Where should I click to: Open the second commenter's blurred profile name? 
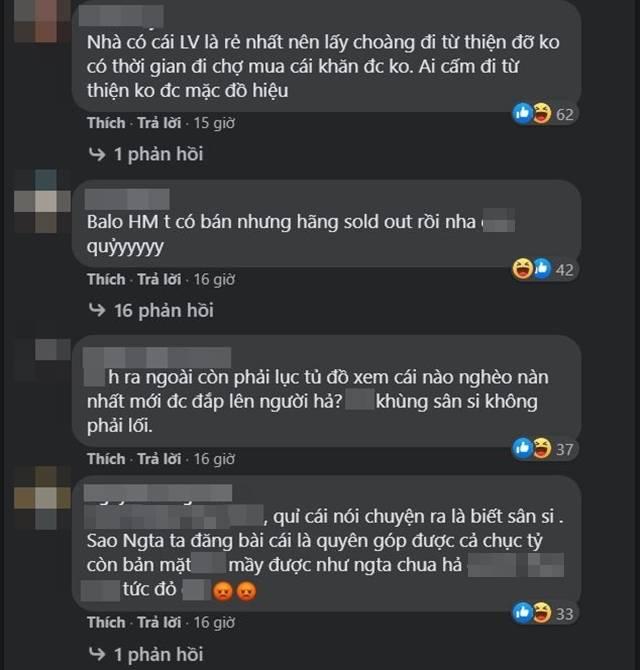127,199
